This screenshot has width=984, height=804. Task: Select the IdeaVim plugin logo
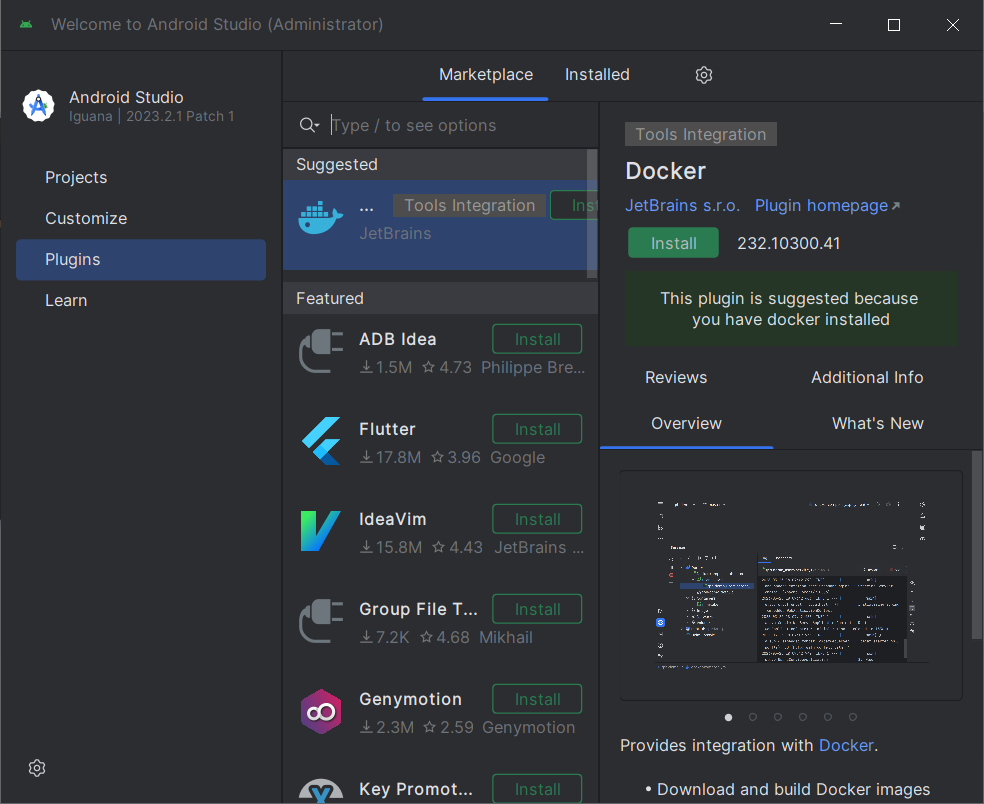(321, 531)
